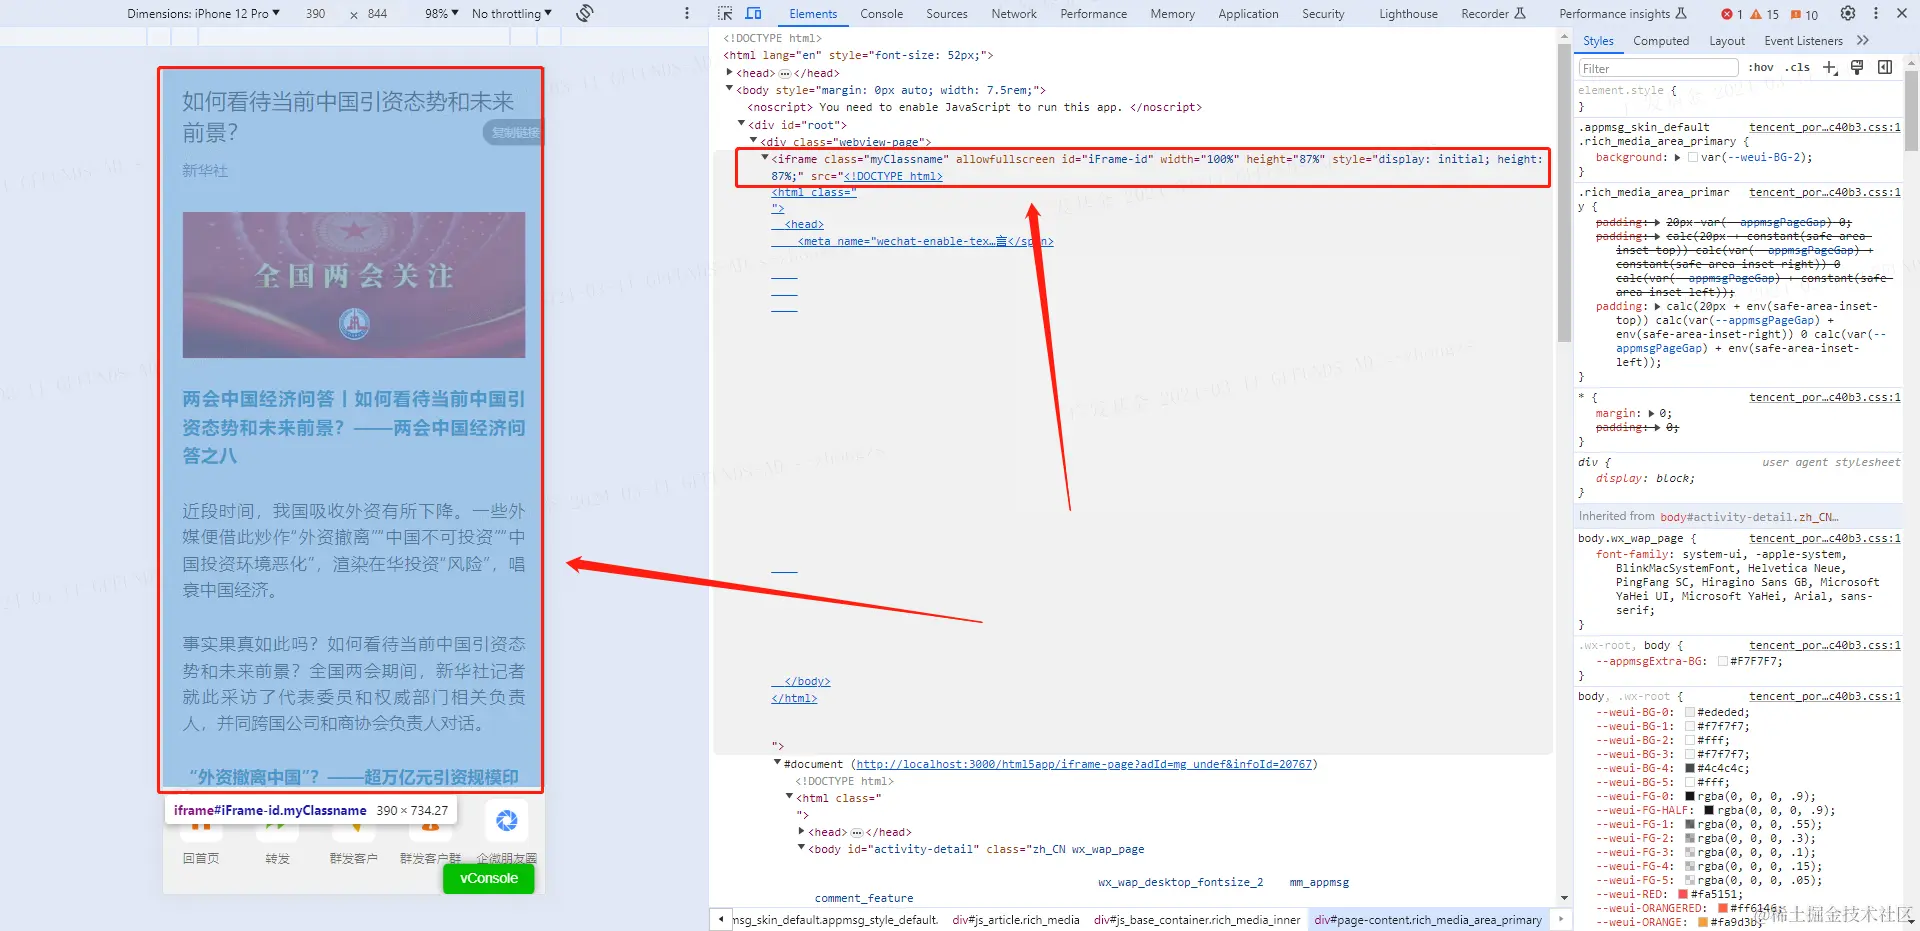
Task: Toggle rendering emulations paintbrush icon
Action: point(1857,67)
